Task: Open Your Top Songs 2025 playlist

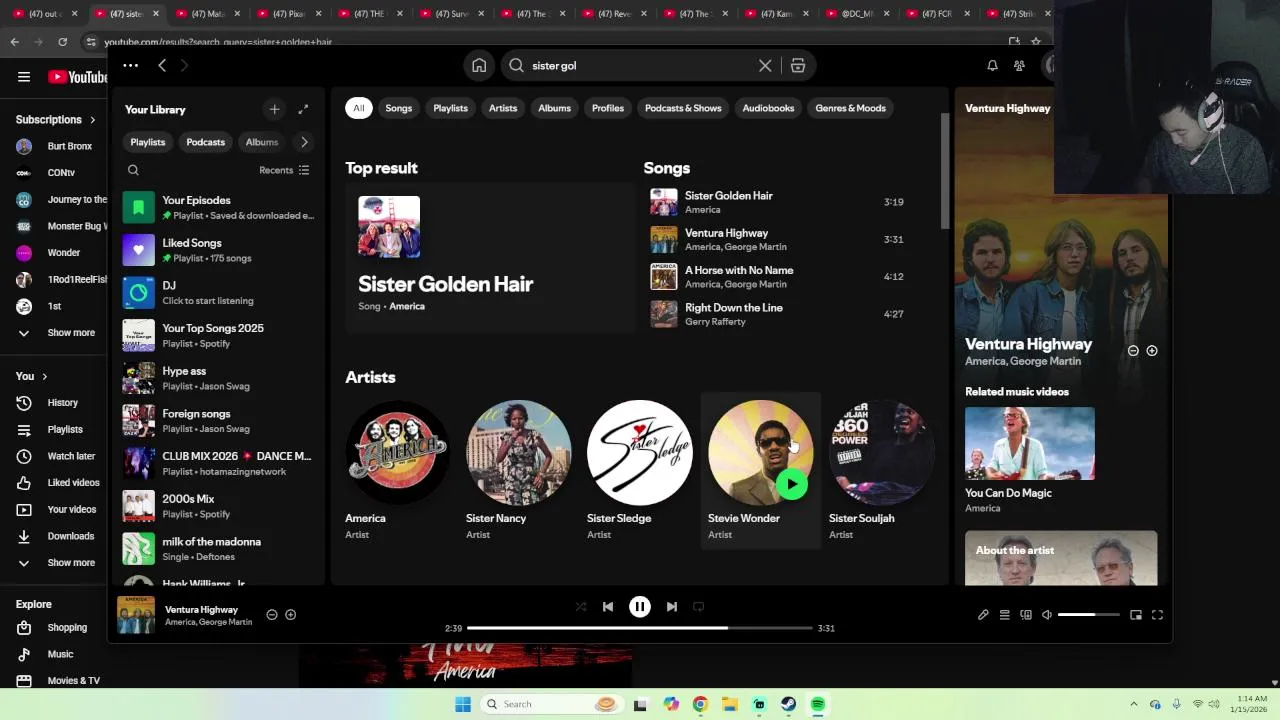Action: (220, 335)
